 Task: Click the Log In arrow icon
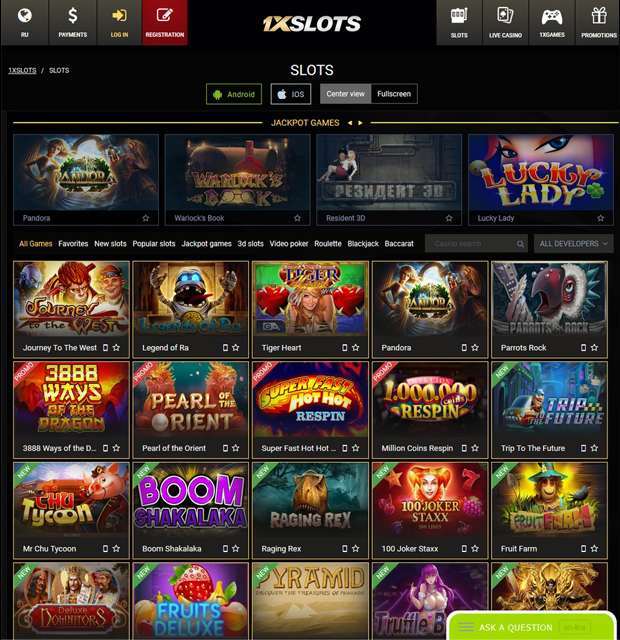point(119,16)
